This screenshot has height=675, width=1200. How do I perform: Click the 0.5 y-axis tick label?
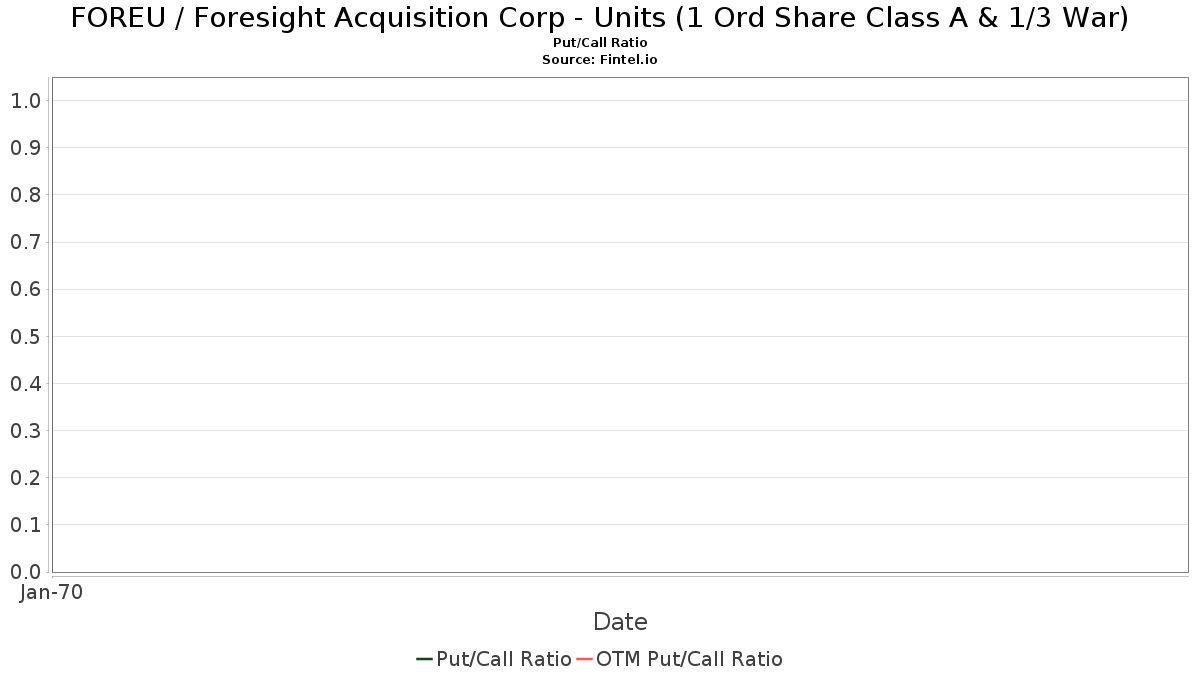point(25,336)
